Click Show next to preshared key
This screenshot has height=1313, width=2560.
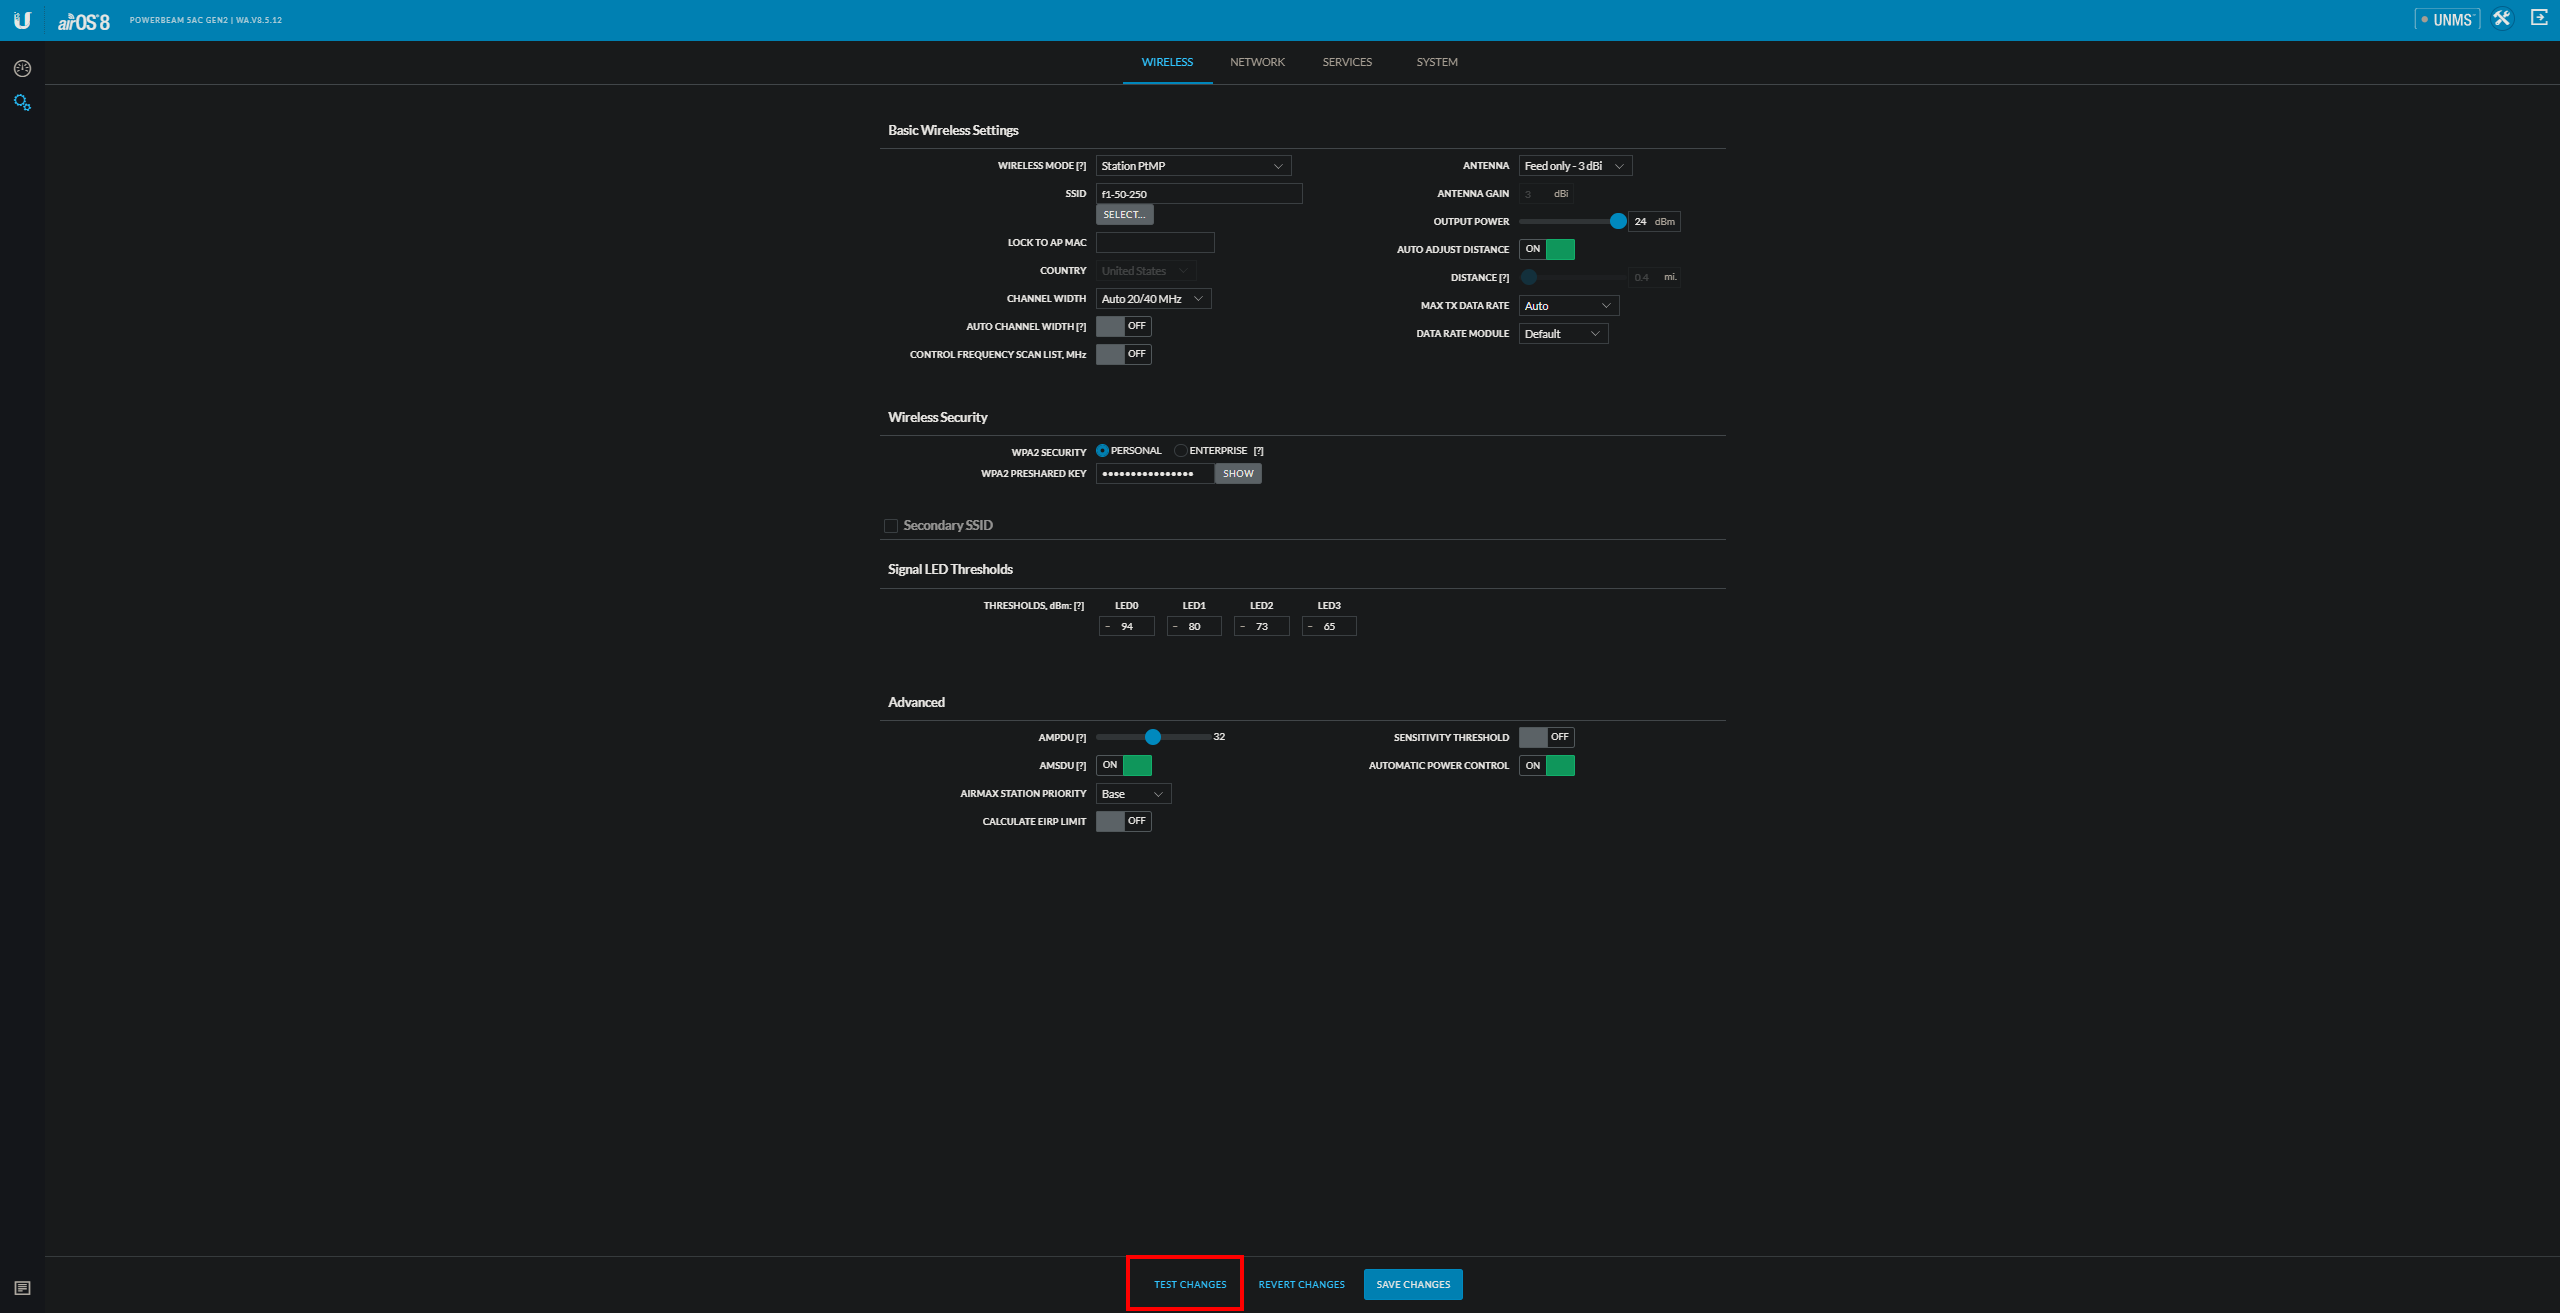1238,474
